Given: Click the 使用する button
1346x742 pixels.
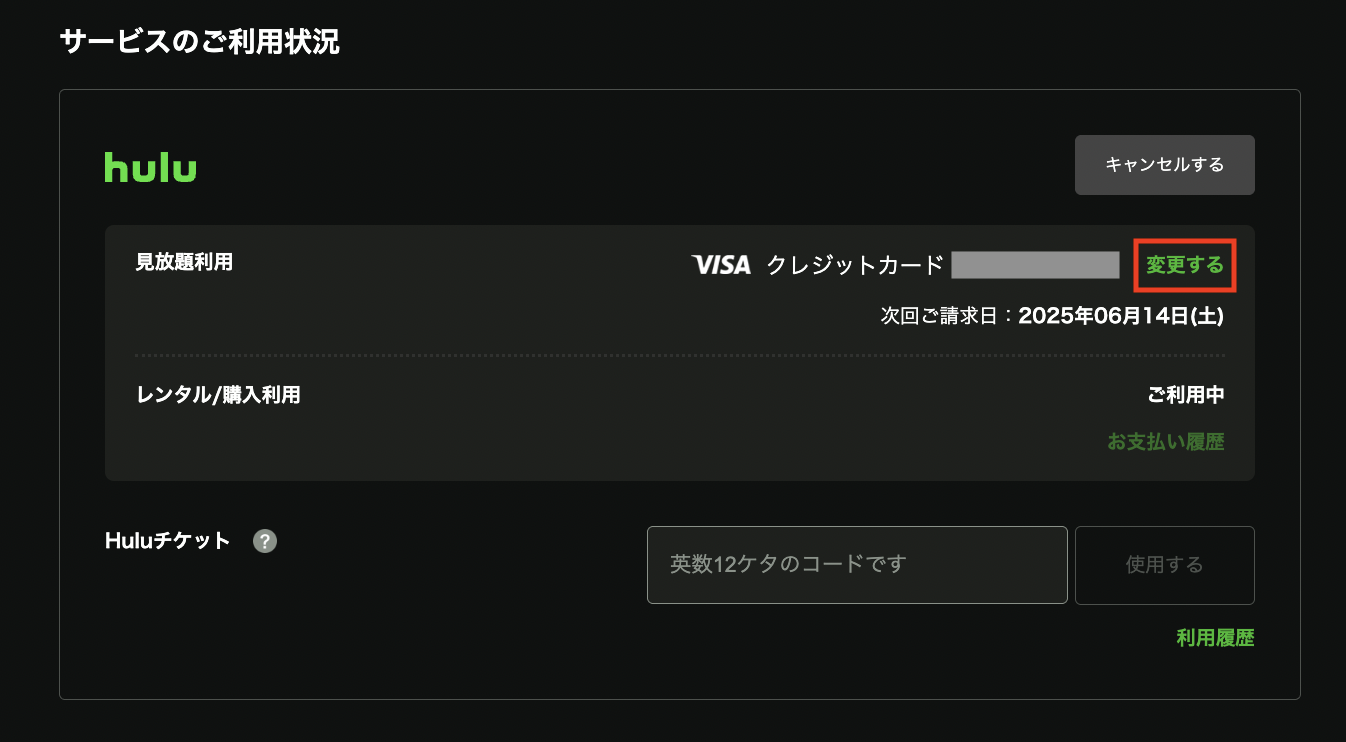Looking at the screenshot, I should (x=1164, y=565).
